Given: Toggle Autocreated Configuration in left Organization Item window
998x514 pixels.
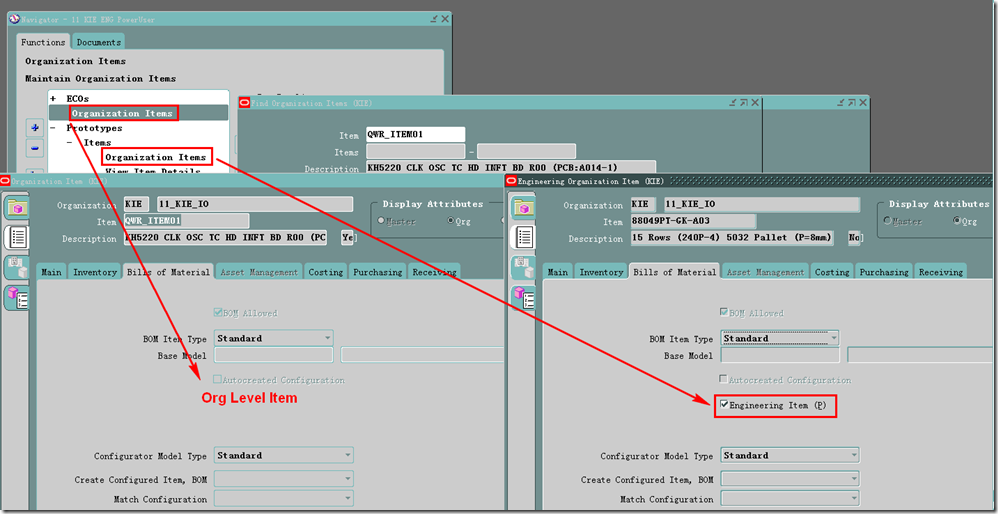Looking at the screenshot, I should point(218,380).
